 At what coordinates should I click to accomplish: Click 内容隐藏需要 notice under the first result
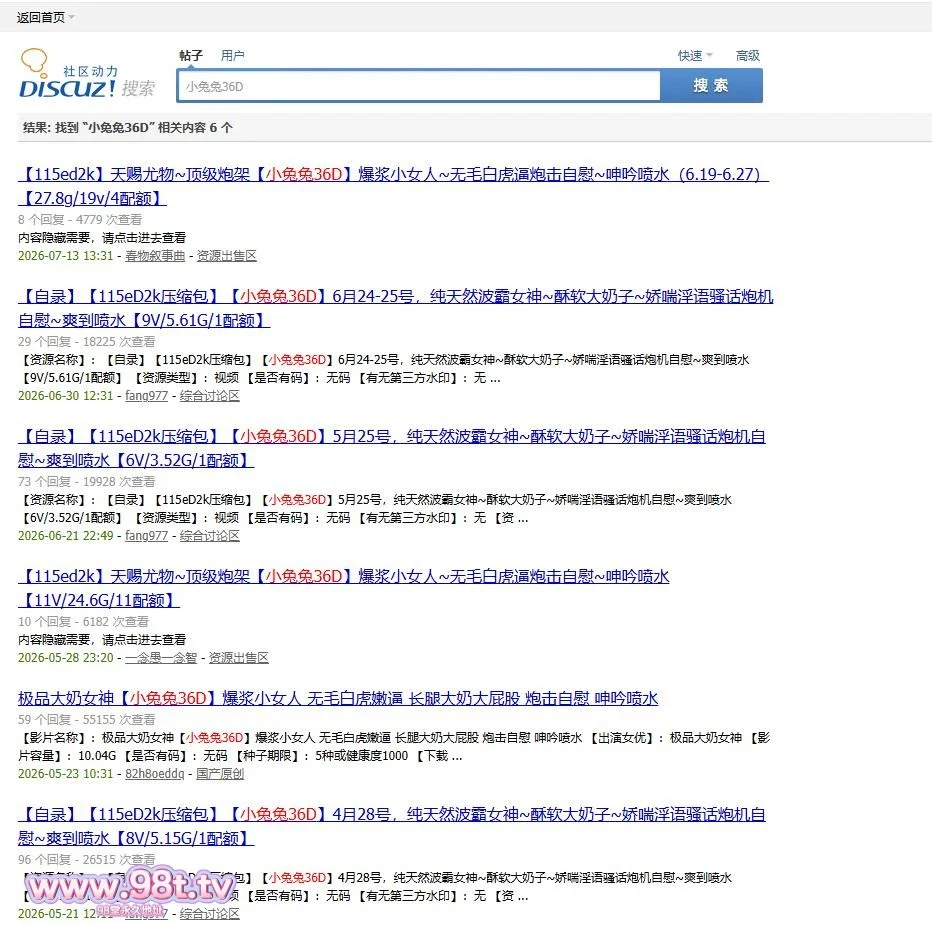tap(102, 238)
